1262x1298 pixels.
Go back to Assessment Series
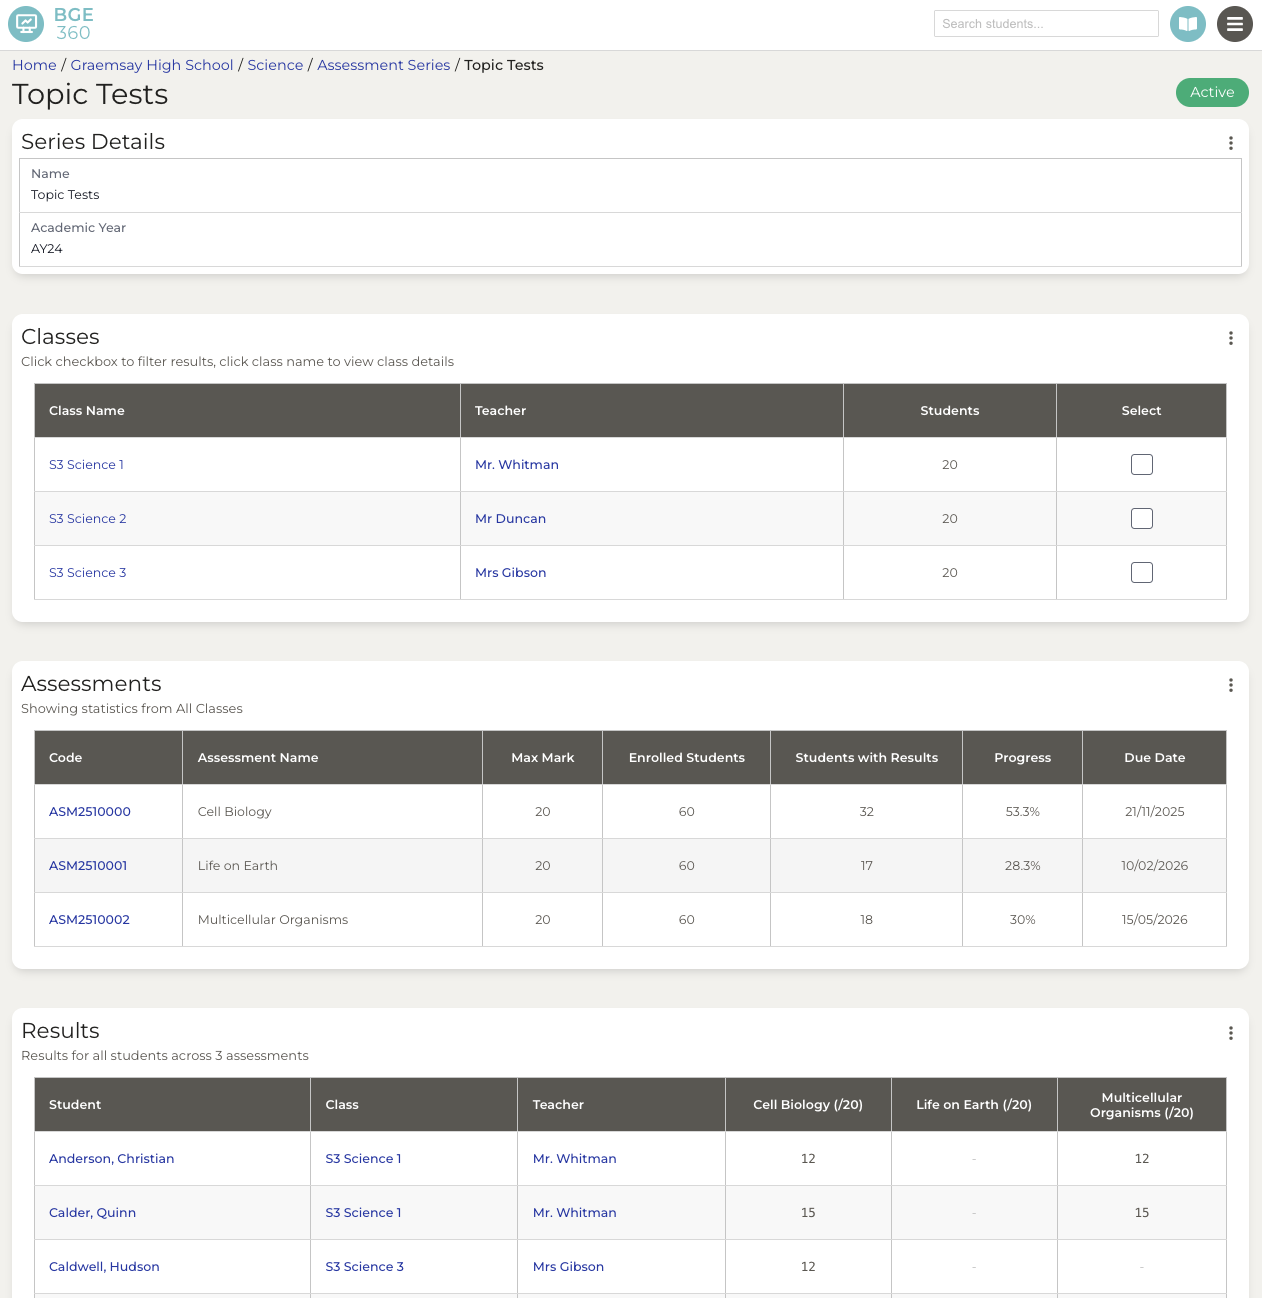tap(383, 64)
